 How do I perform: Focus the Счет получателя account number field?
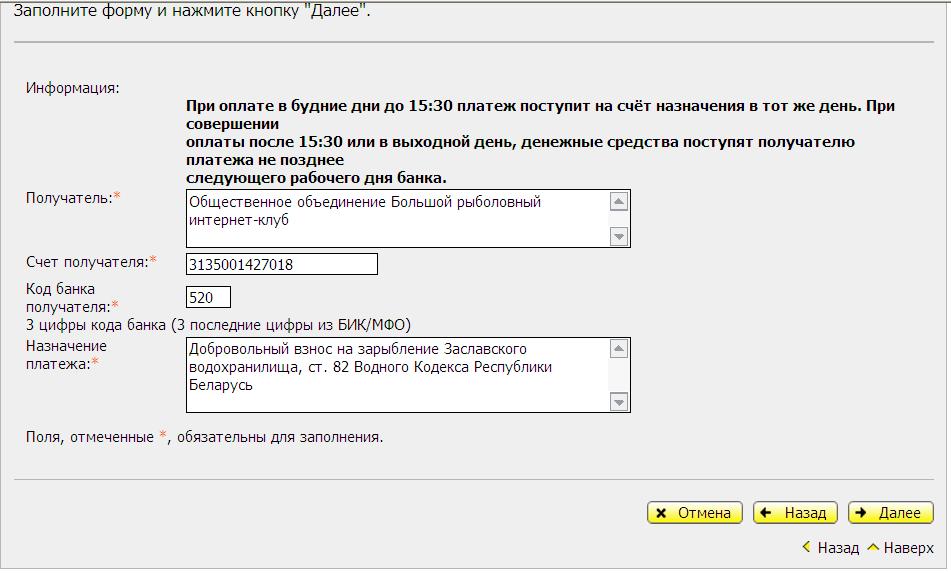tap(282, 264)
